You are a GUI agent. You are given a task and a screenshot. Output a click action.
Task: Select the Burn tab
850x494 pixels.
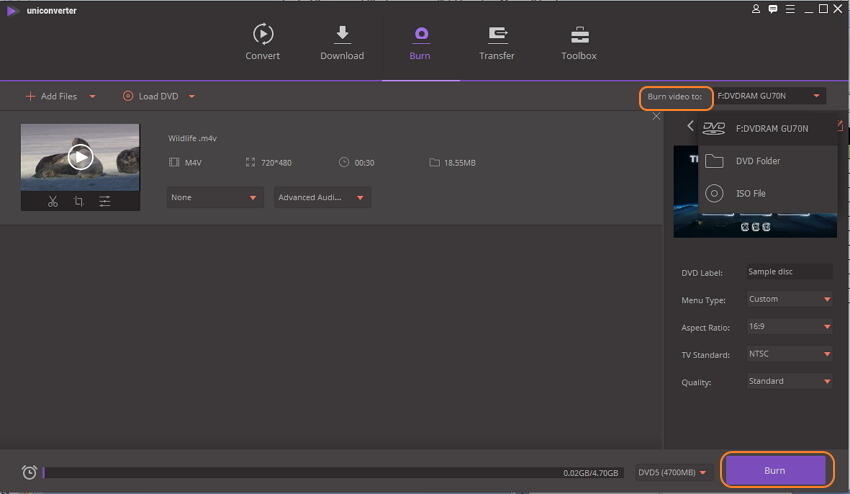click(420, 42)
